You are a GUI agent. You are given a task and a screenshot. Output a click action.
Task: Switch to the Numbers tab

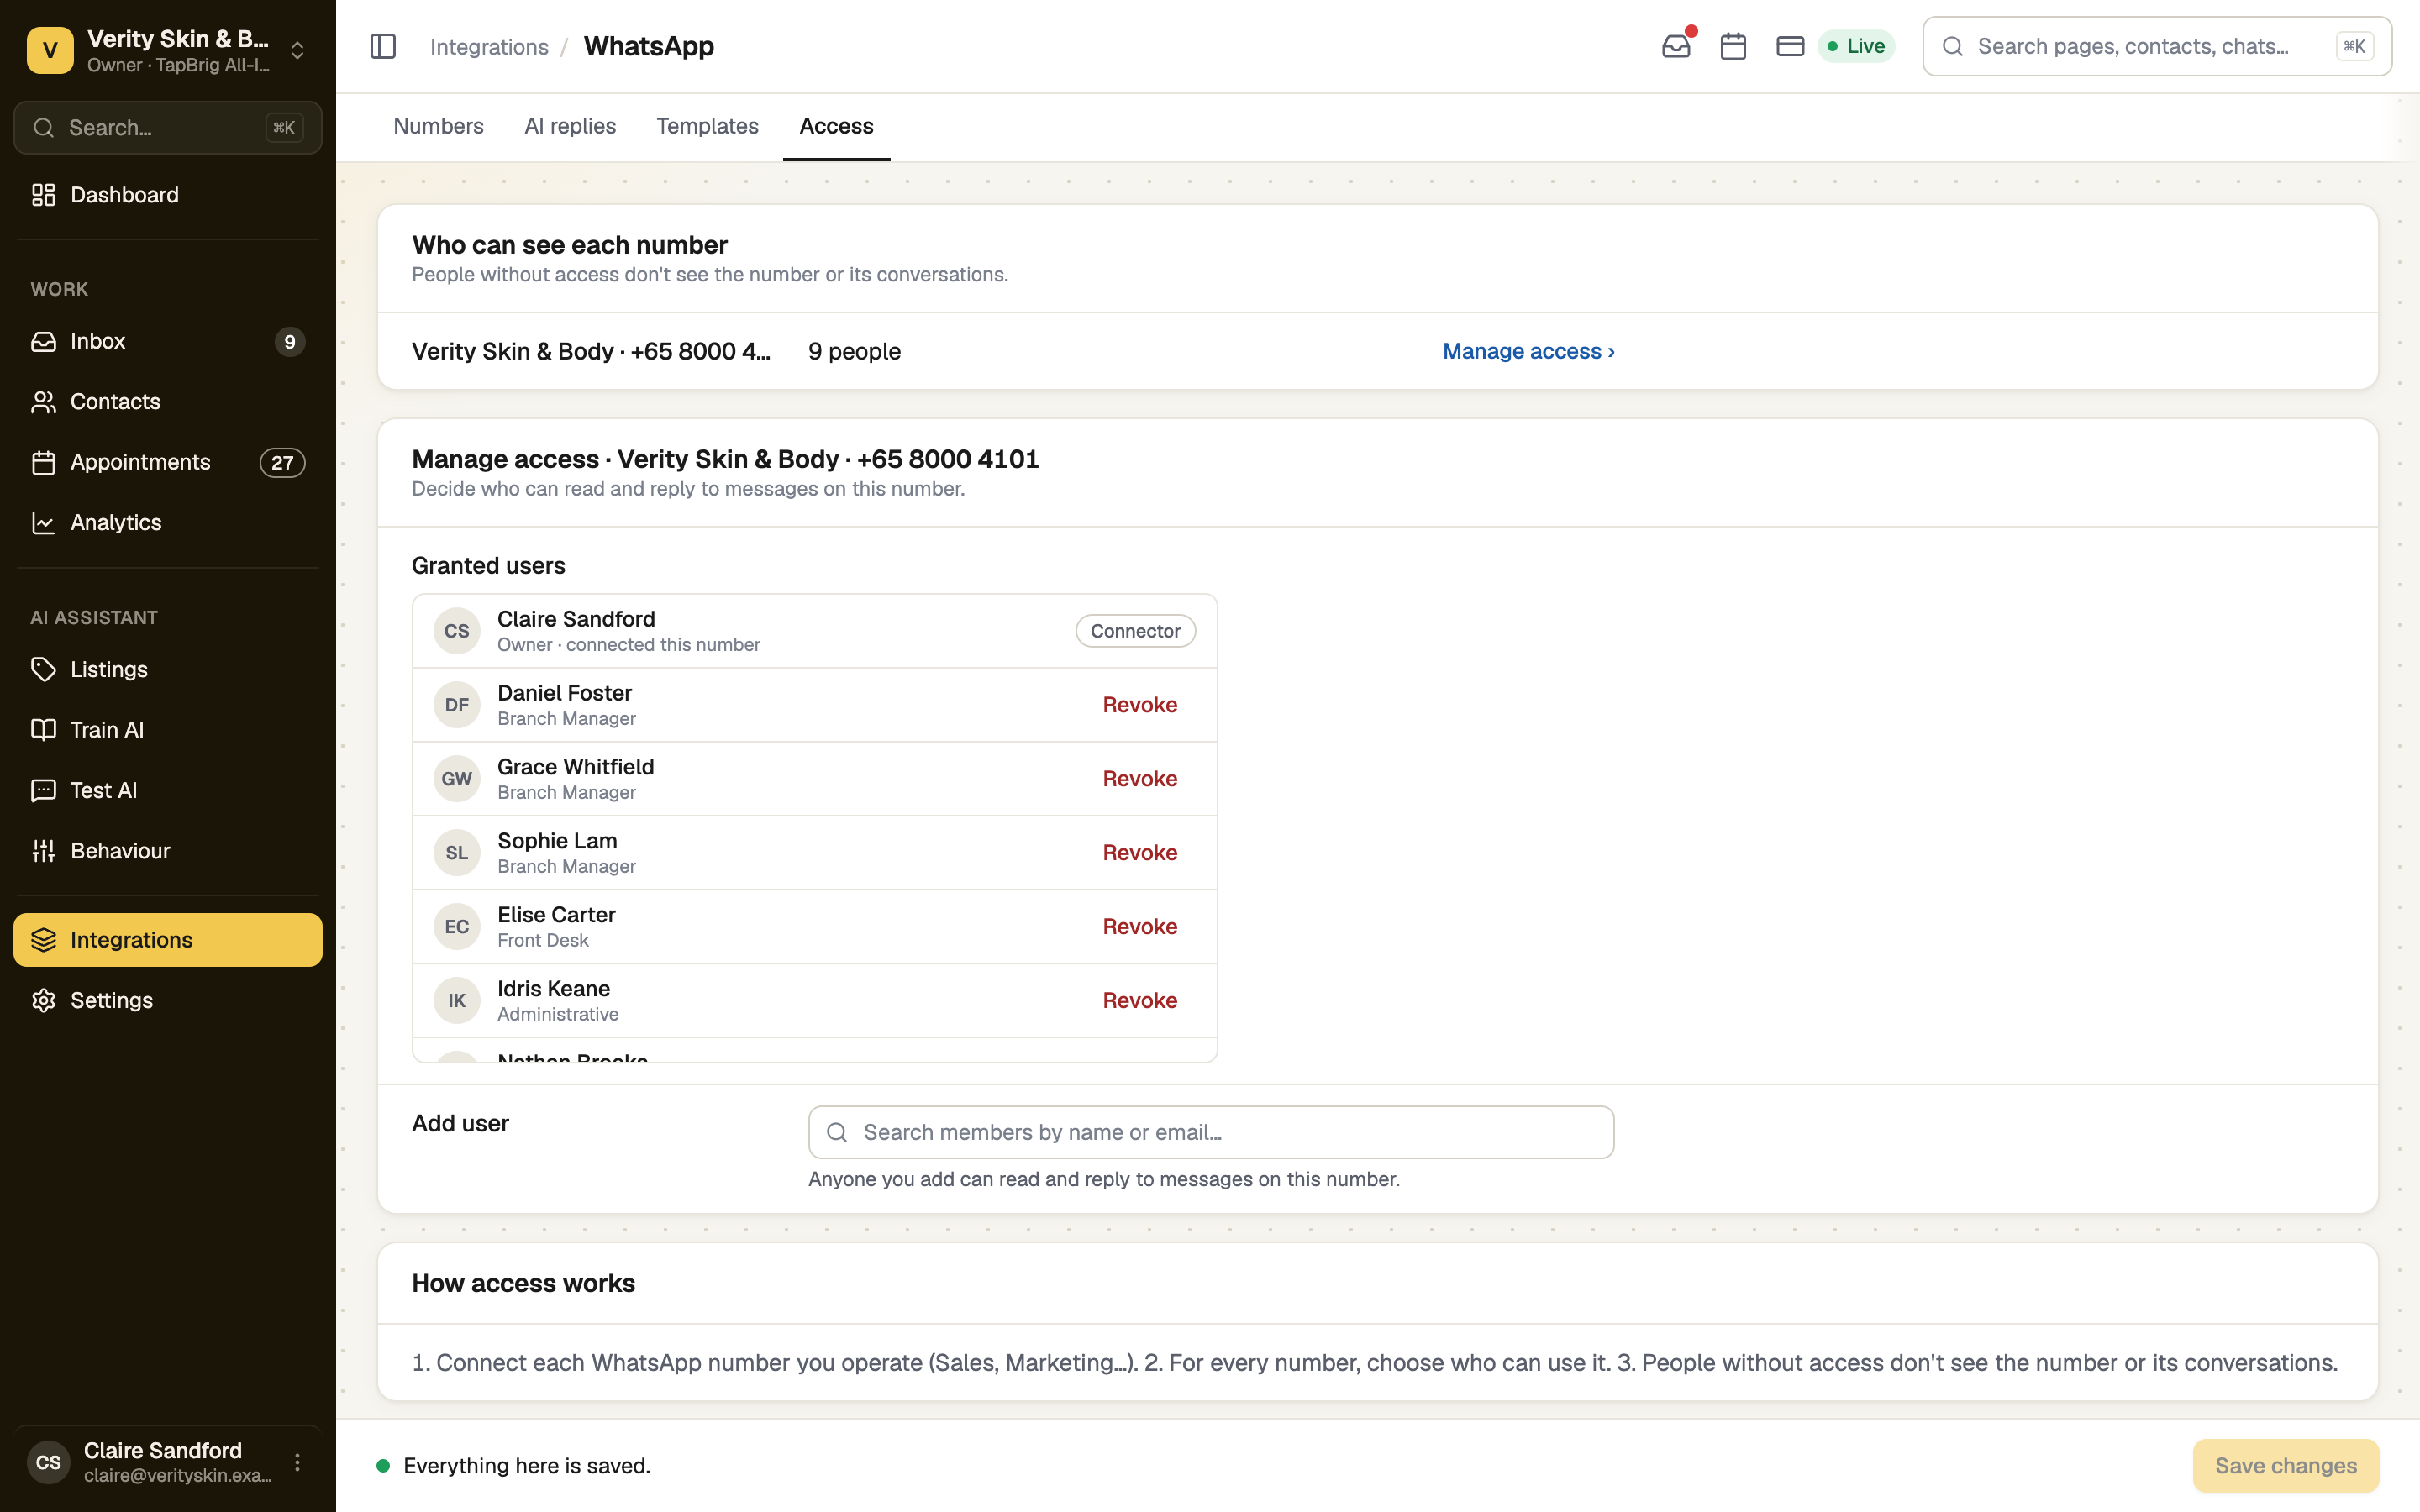[x=438, y=126]
